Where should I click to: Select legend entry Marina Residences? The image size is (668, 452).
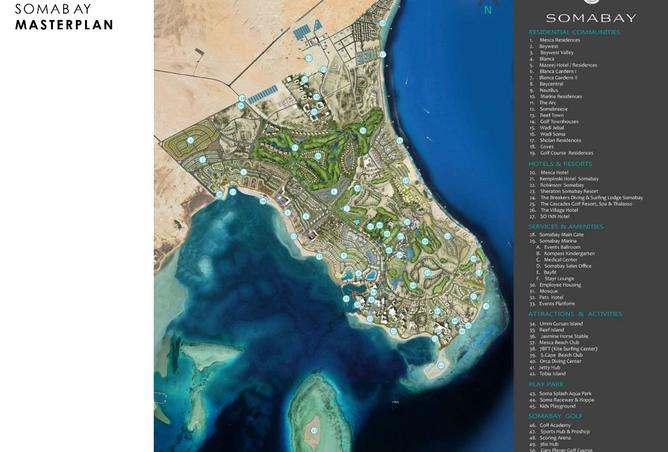click(x=556, y=96)
